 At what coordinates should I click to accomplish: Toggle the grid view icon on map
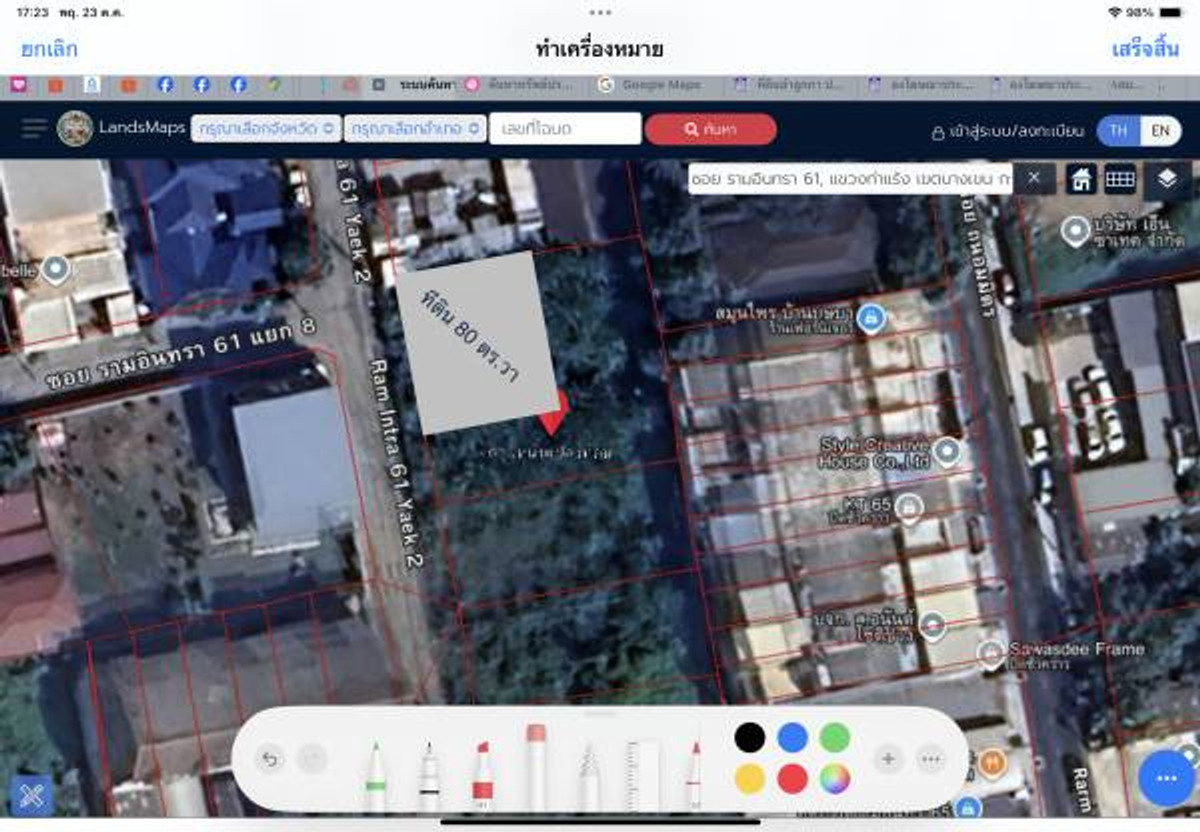1120,179
